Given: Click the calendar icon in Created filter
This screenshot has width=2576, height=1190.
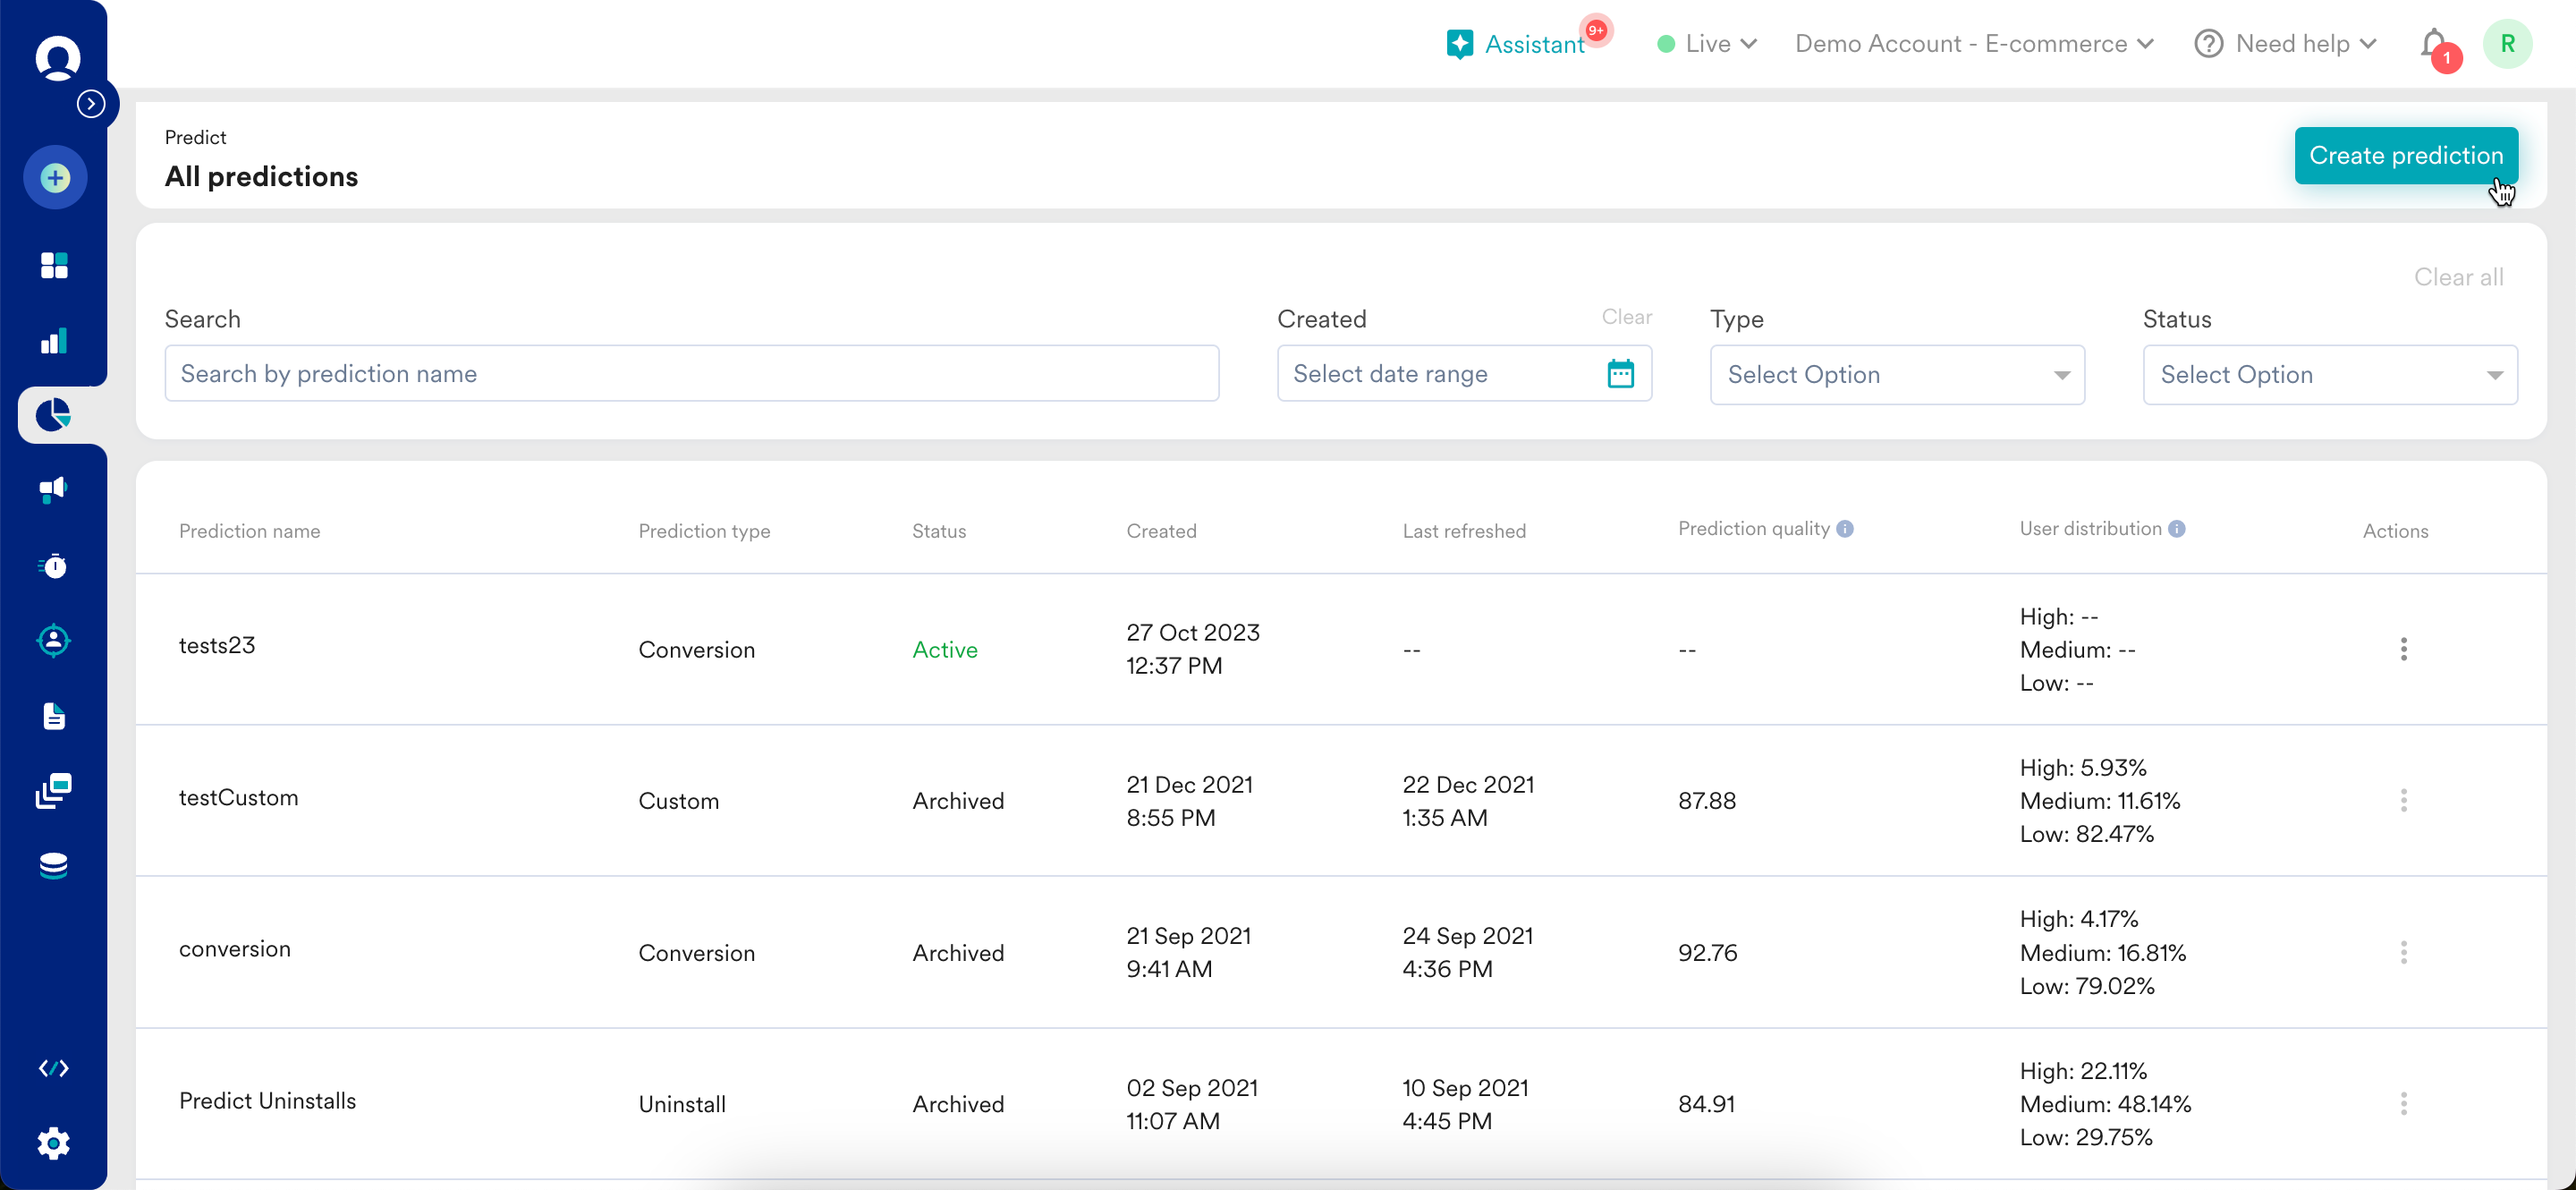Looking at the screenshot, I should [x=1620, y=374].
